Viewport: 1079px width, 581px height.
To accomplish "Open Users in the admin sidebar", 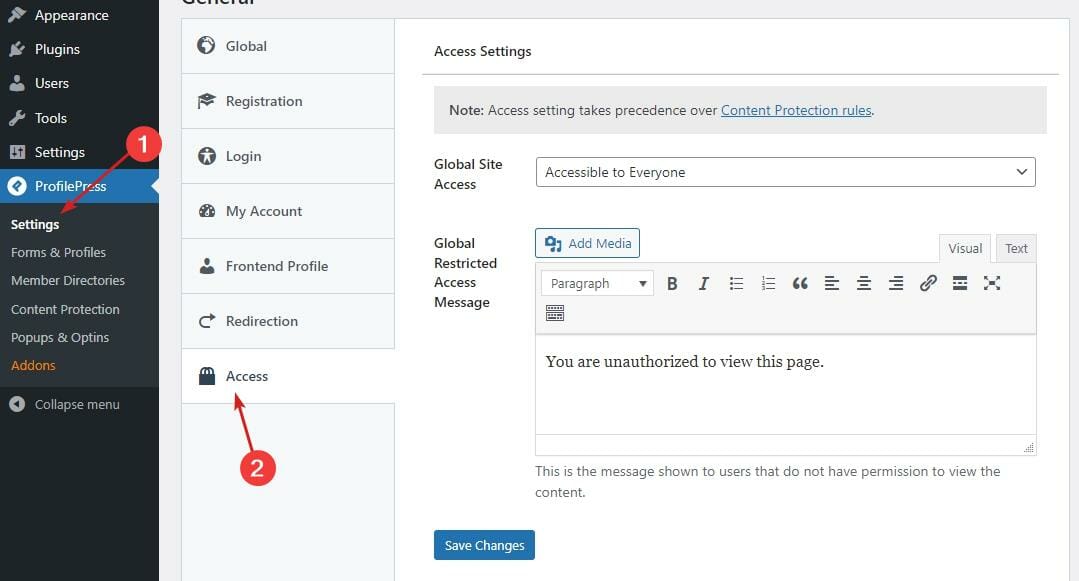I will (79, 83).
